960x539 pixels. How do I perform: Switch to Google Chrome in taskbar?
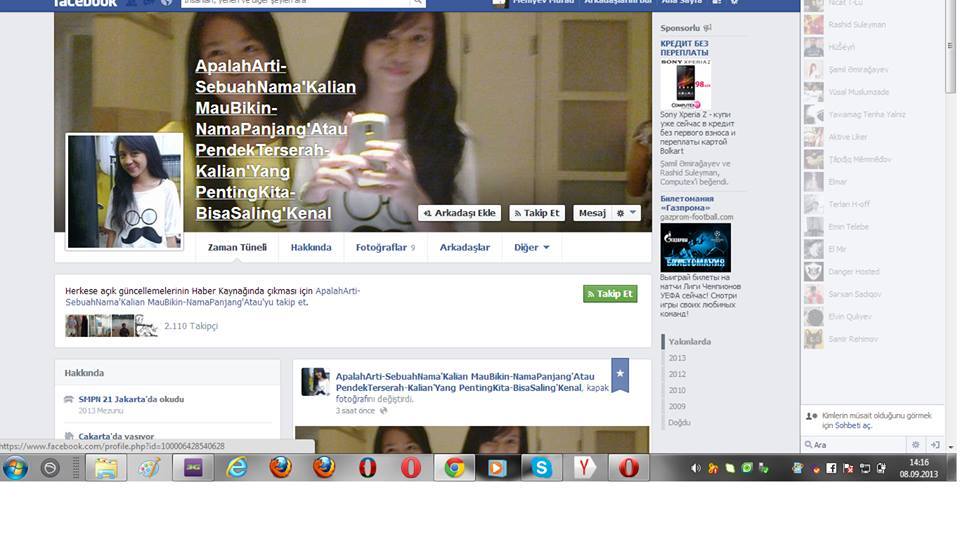(454, 469)
